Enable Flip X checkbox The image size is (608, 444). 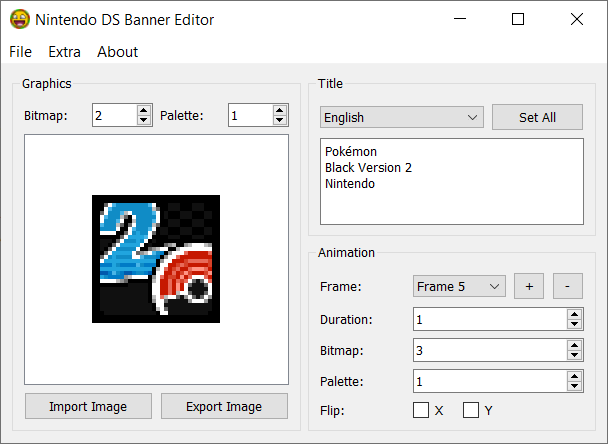coord(421,410)
